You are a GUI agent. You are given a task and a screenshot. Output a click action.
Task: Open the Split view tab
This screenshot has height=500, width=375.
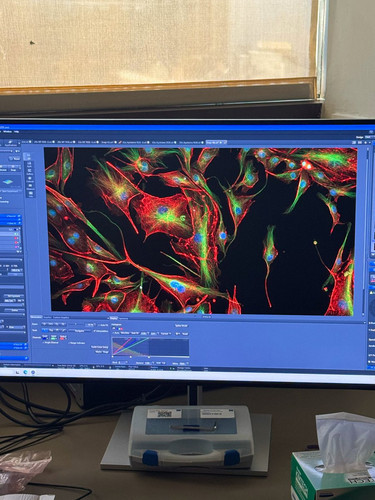[x=30, y=164]
